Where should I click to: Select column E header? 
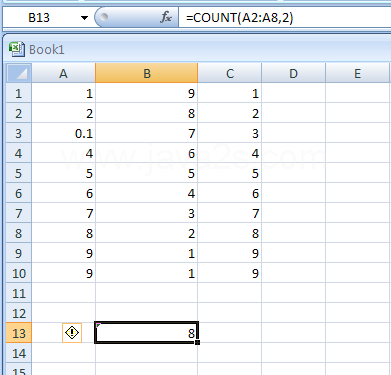357,73
